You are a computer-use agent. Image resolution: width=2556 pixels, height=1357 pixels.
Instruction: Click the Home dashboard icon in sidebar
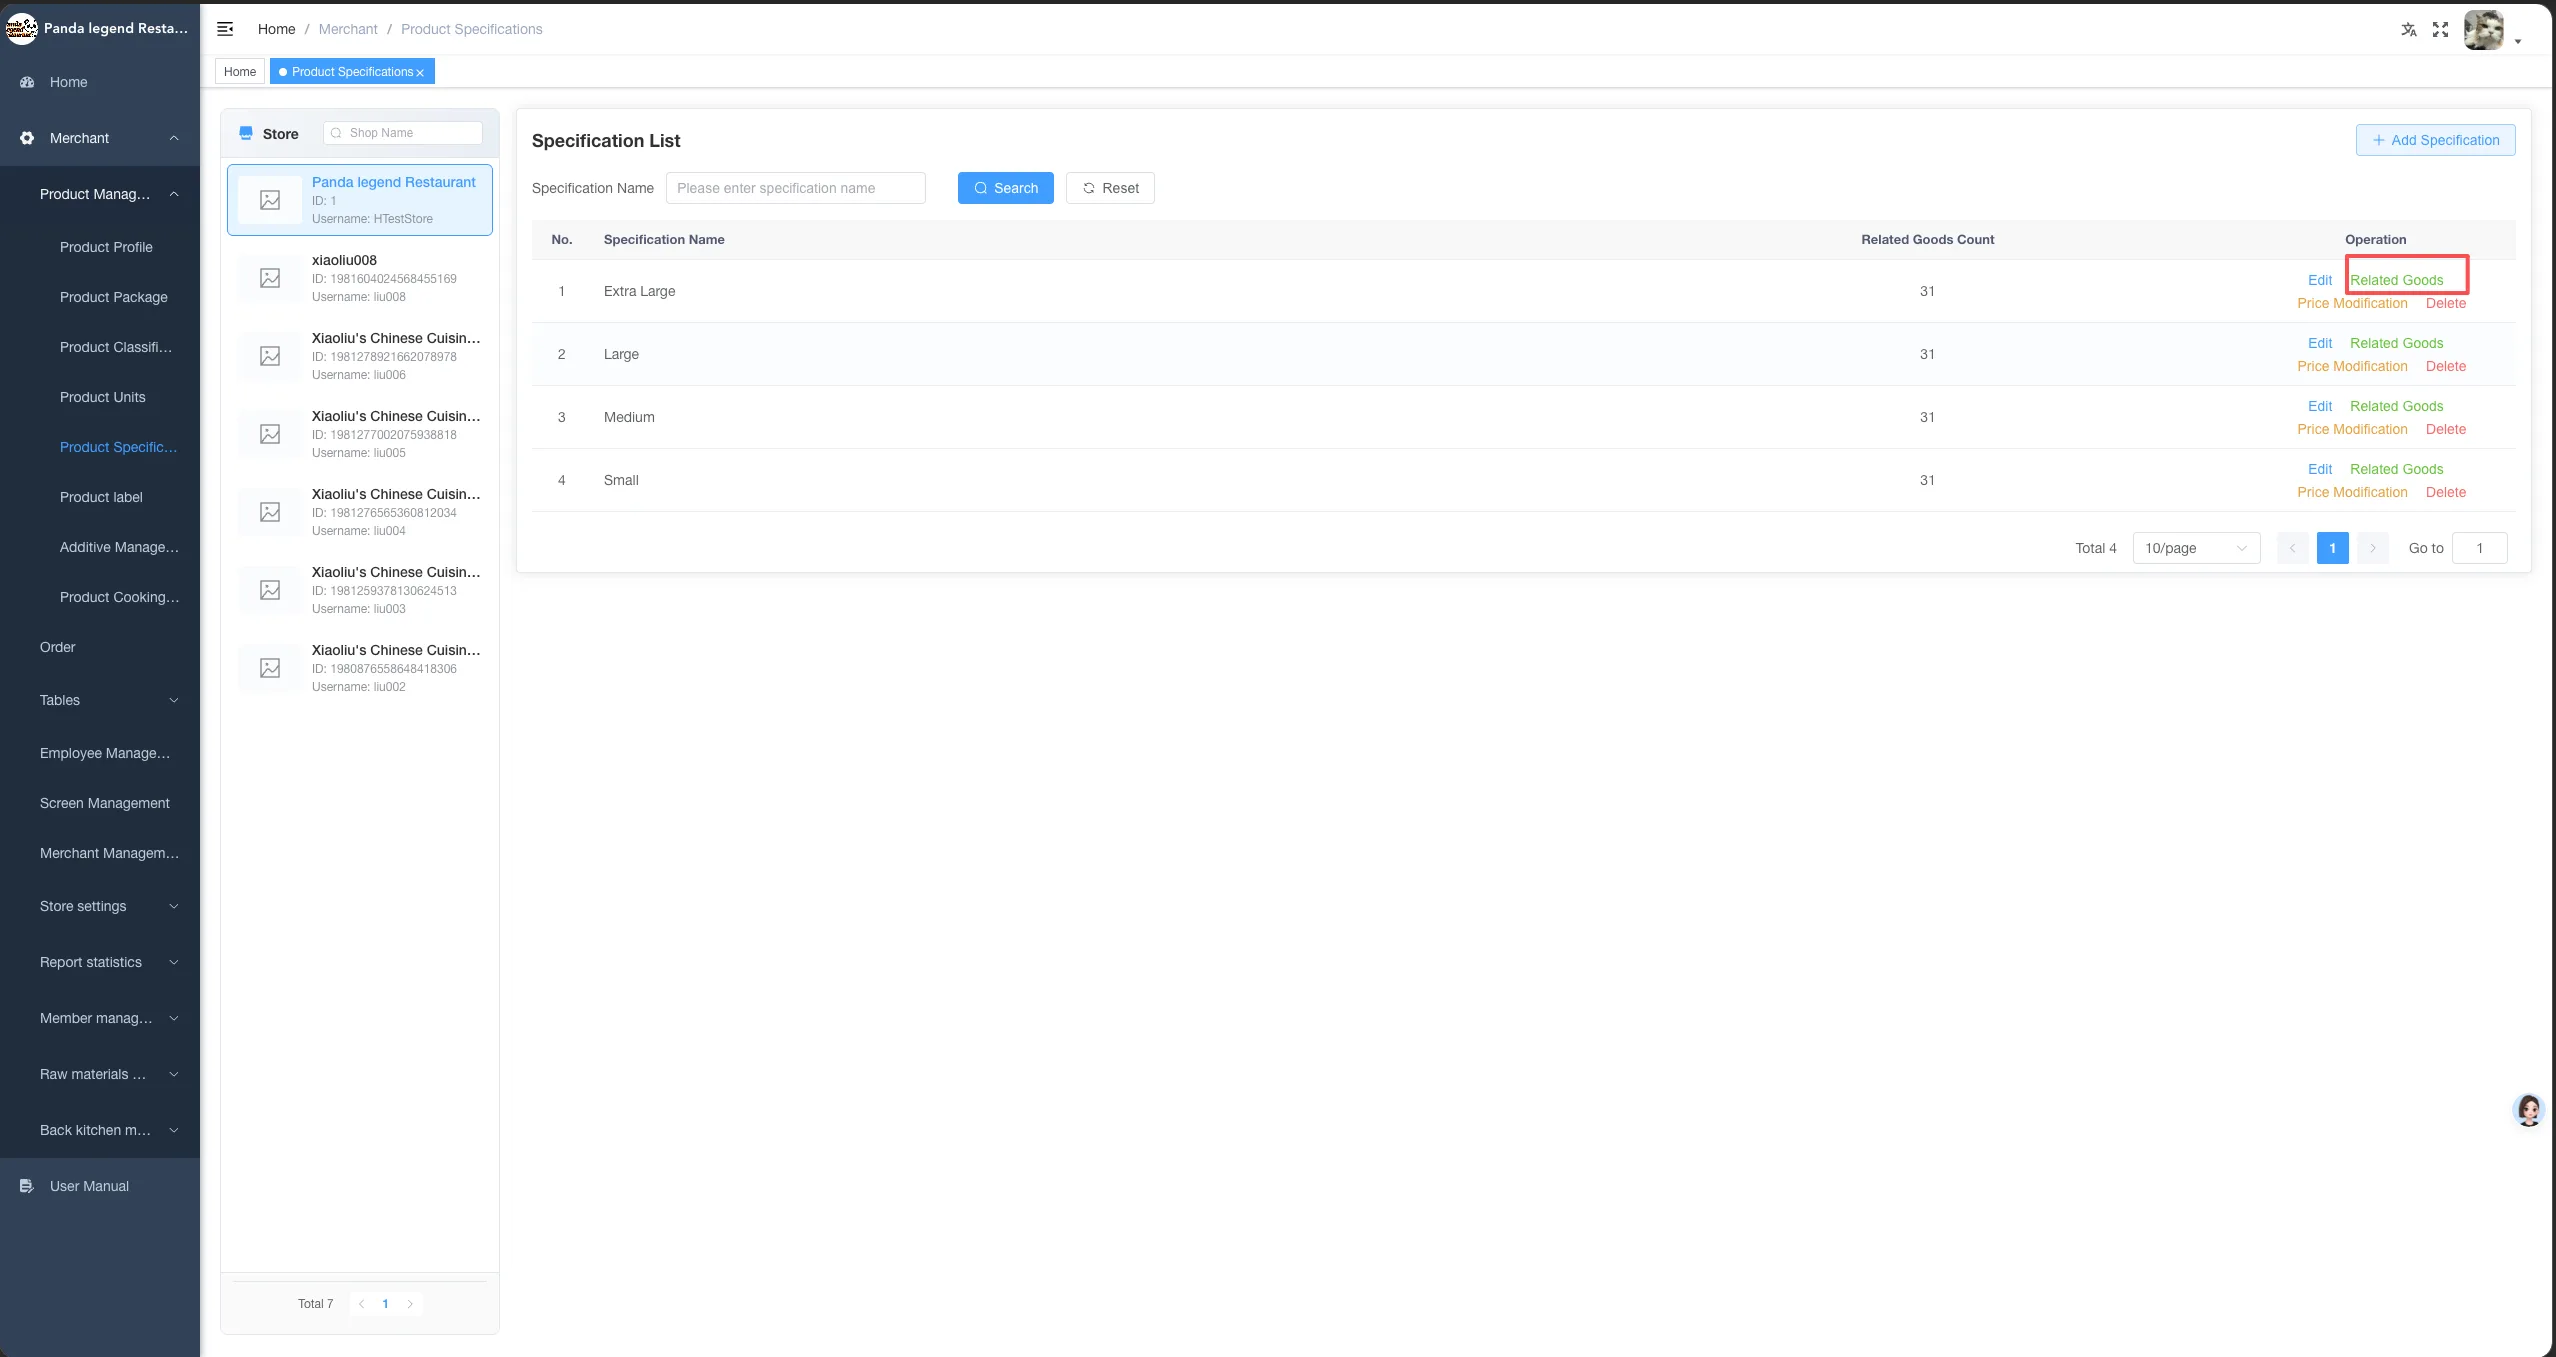[27, 82]
